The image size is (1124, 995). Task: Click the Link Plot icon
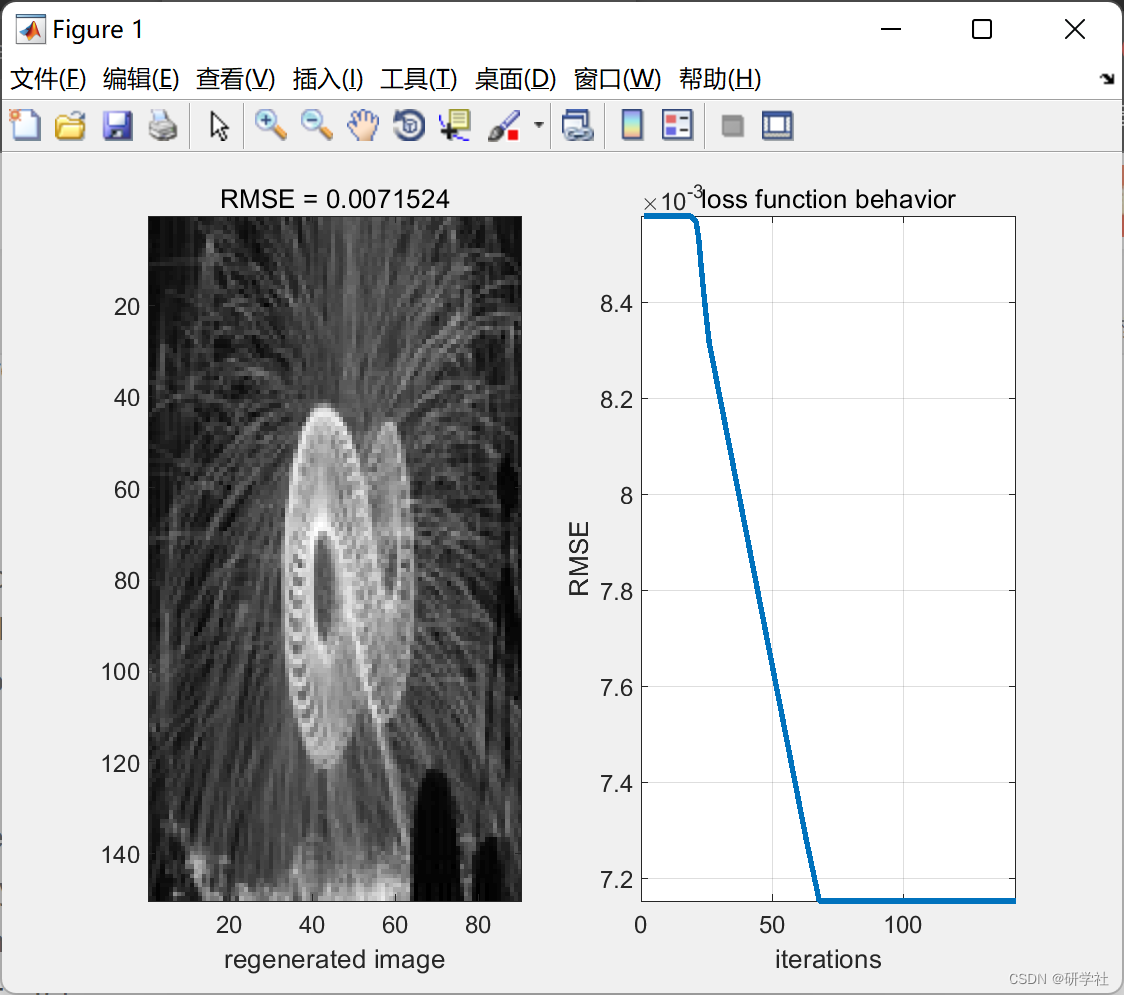(578, 125)
